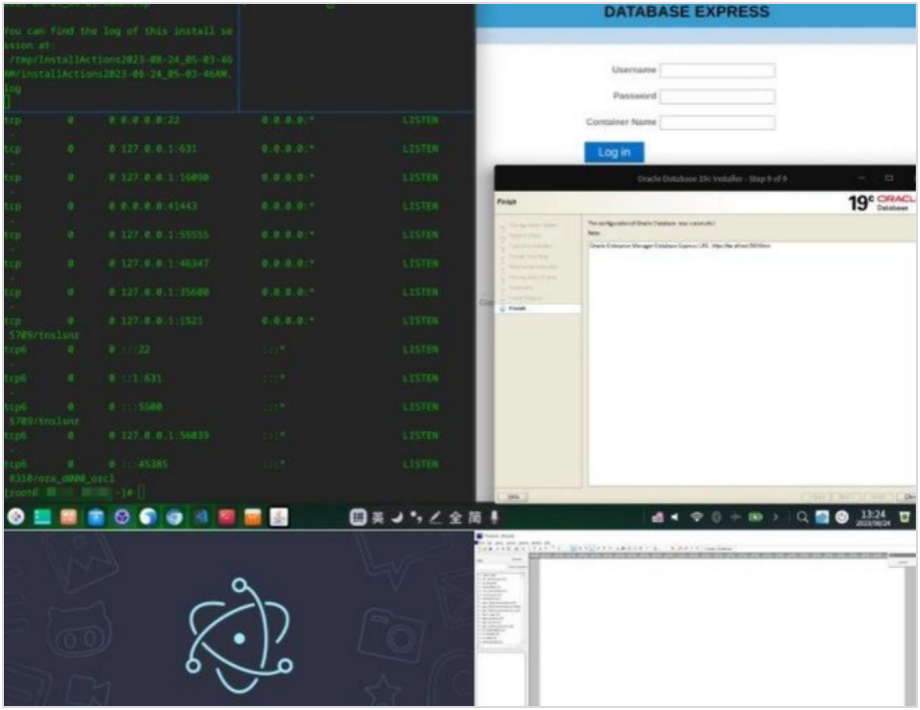The width and height of the screenshot is (920, 710).
Task: Maximize the Oracle Database 19c Installer window
Action: coord(889,178)
